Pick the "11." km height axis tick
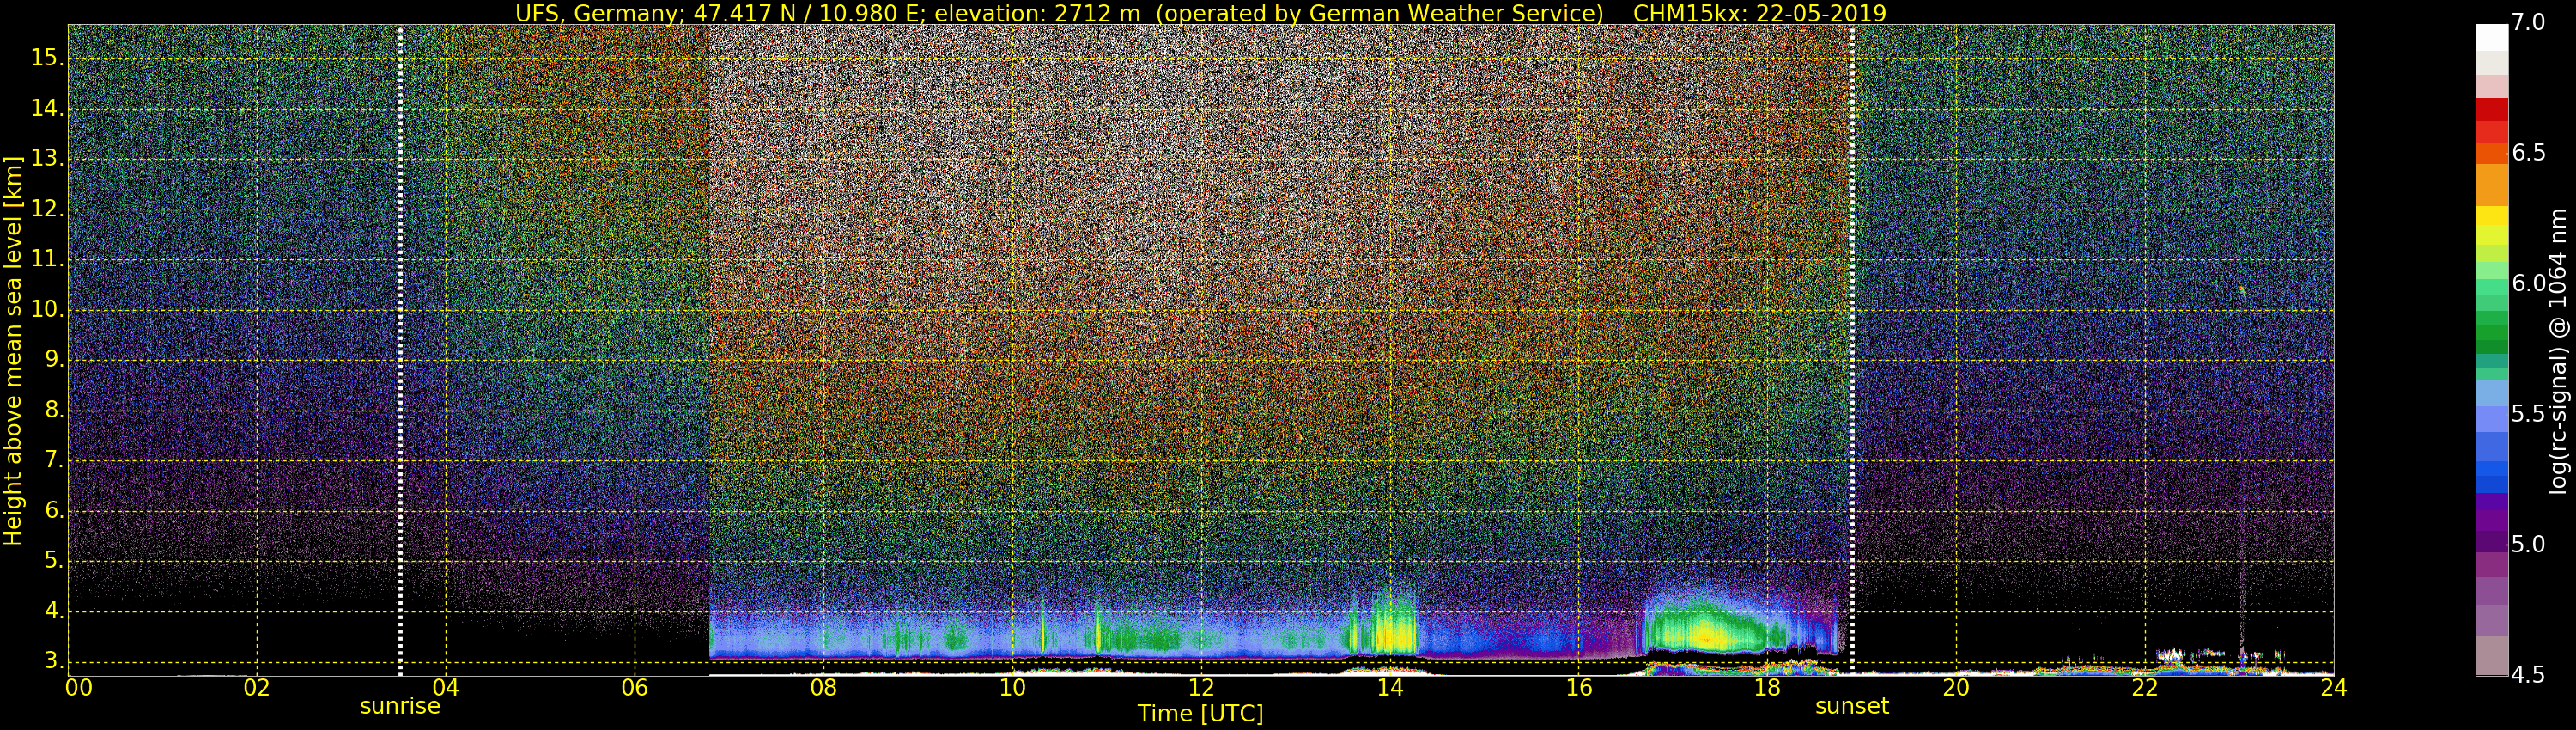 pyautogui.click(x=47, y=260)
